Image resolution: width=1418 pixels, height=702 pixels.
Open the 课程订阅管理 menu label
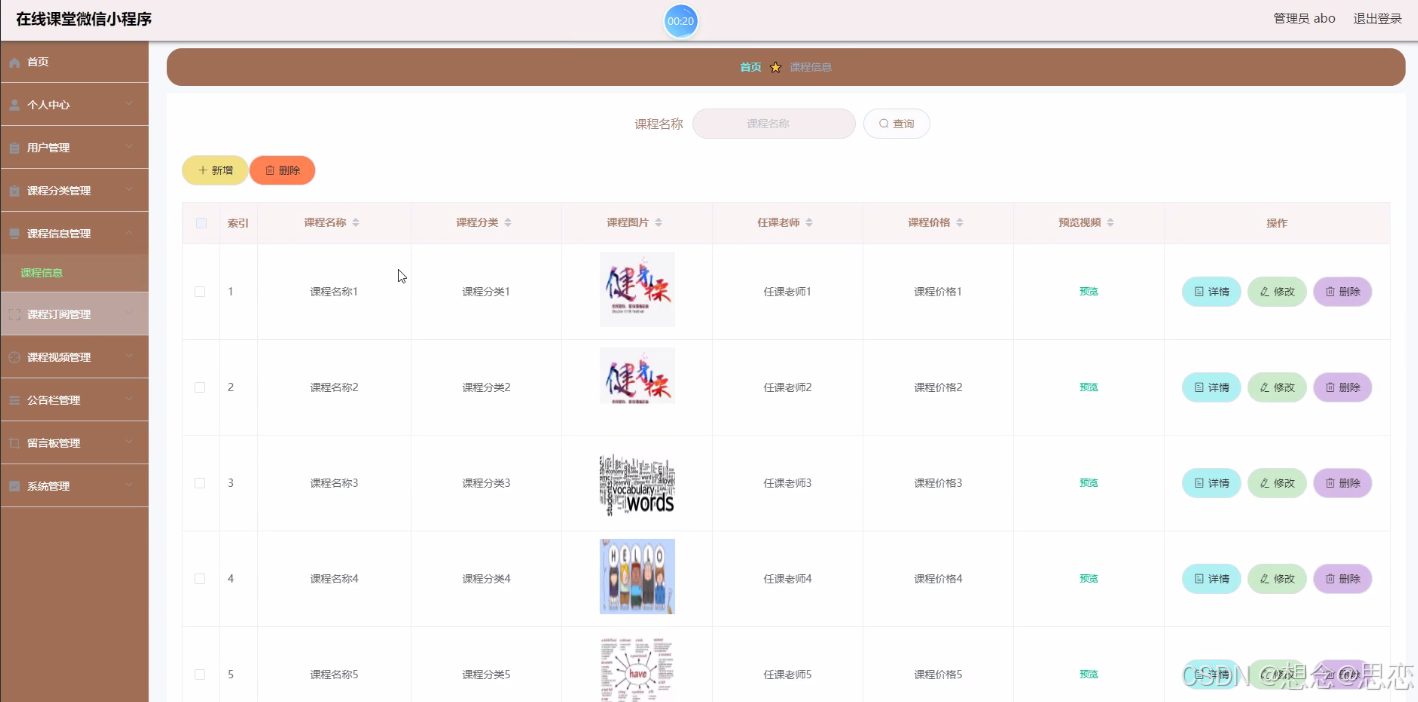[x=59, y=315]
